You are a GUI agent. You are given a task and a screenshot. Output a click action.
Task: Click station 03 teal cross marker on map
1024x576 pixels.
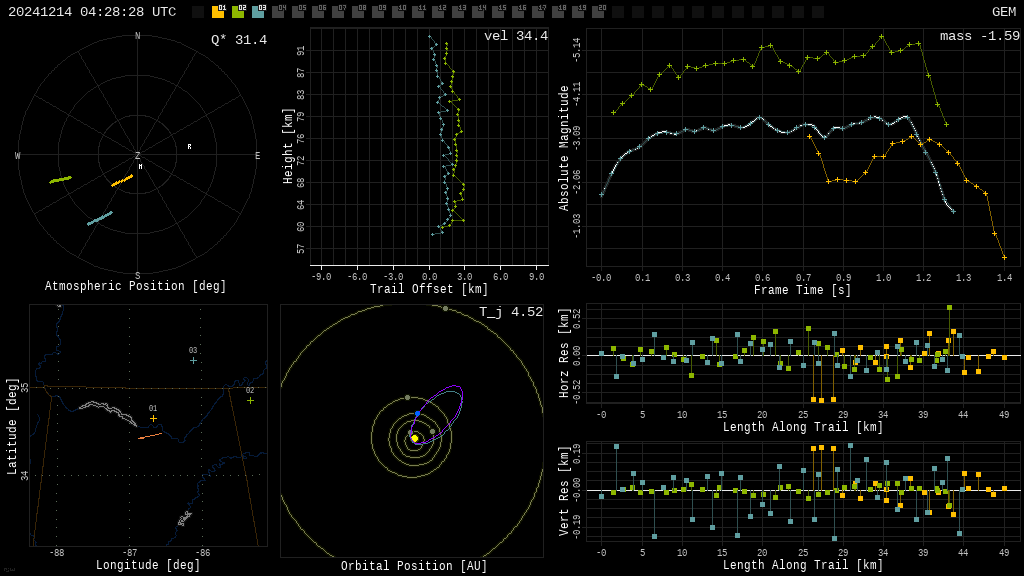193,360
